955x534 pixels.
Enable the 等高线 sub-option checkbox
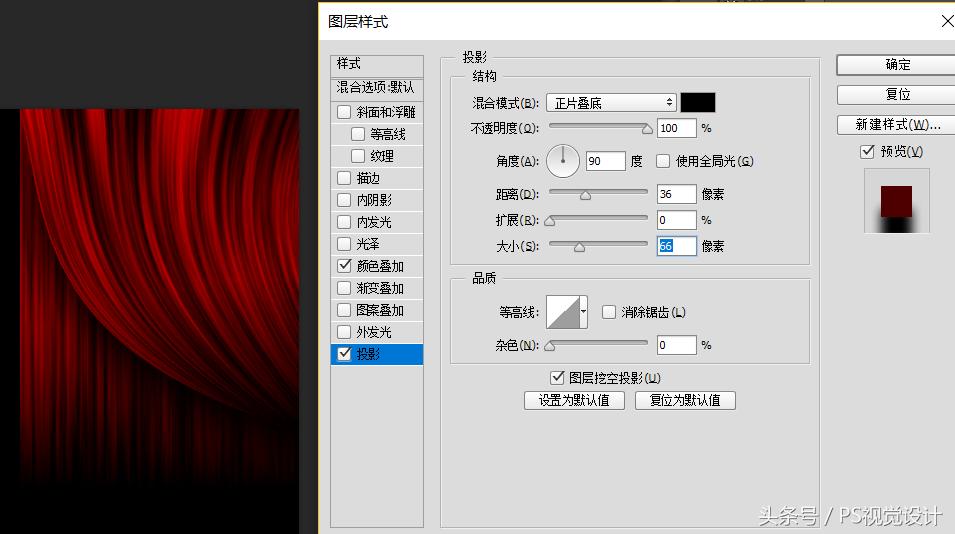point(358,134)
